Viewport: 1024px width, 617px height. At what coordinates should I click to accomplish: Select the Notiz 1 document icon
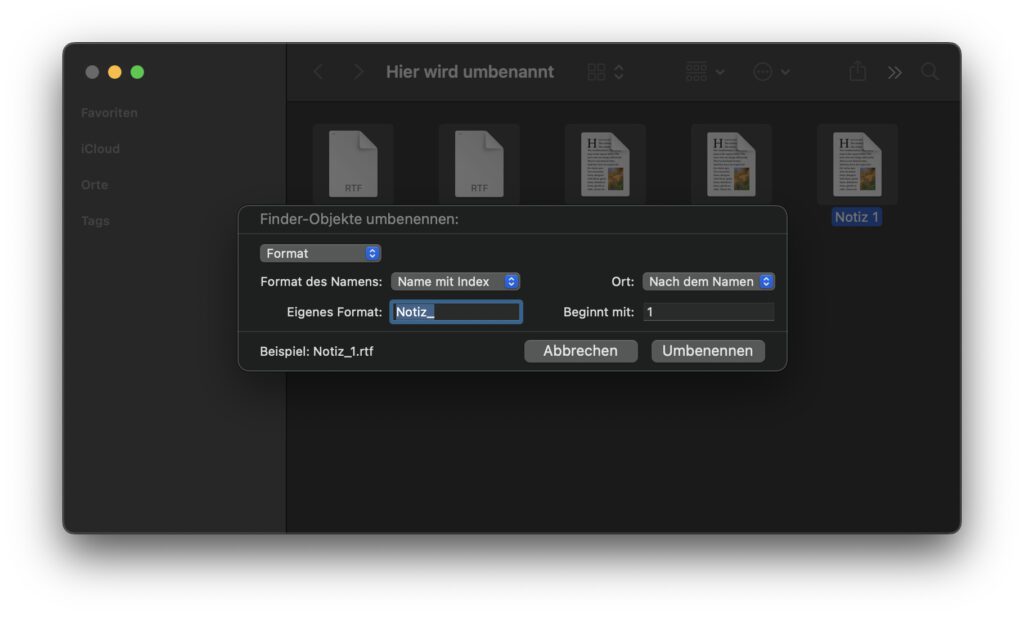coord(857,163)
